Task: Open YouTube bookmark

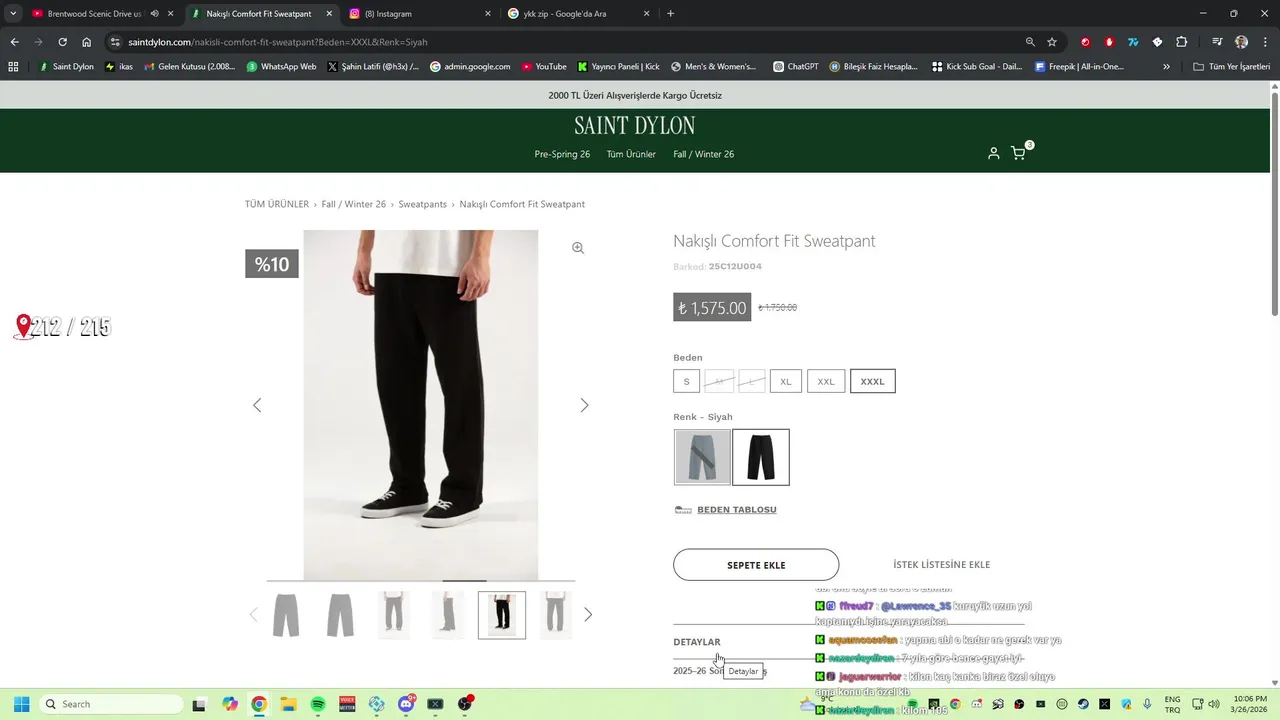Action: pos(543,67)
